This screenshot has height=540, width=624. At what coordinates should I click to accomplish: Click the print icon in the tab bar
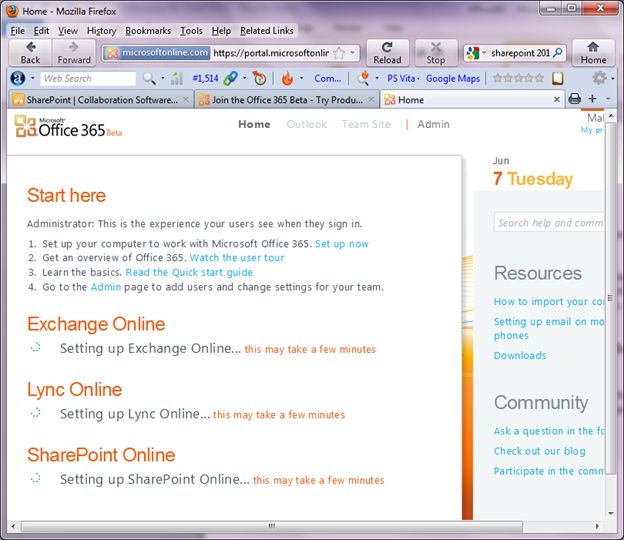(x=574, y=99)
